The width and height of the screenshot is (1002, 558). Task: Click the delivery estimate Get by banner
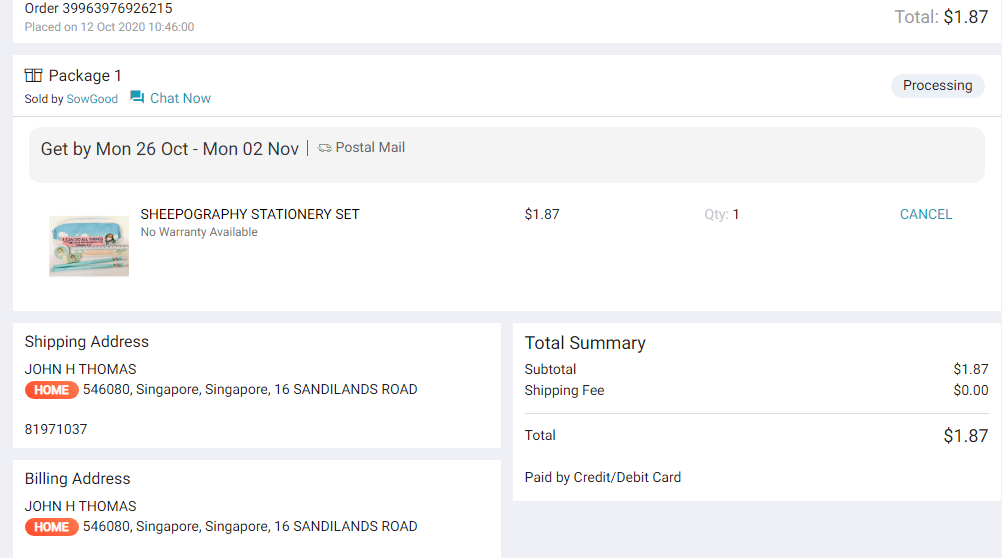[x=170, y=149]
